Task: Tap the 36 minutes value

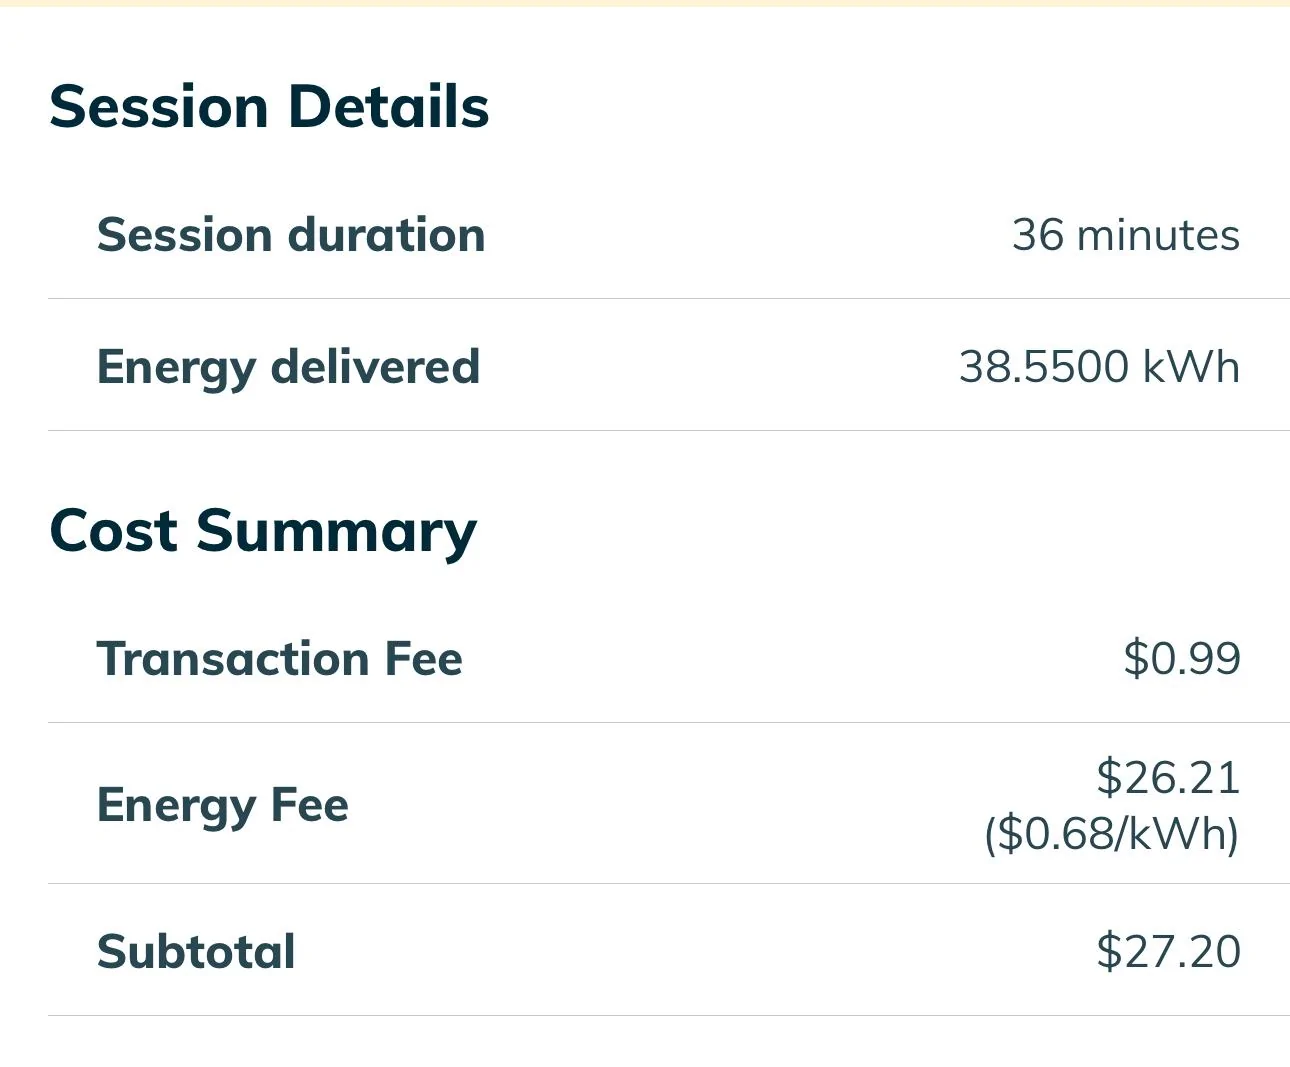Action: pyautogui.click(x=1126, y=235)
